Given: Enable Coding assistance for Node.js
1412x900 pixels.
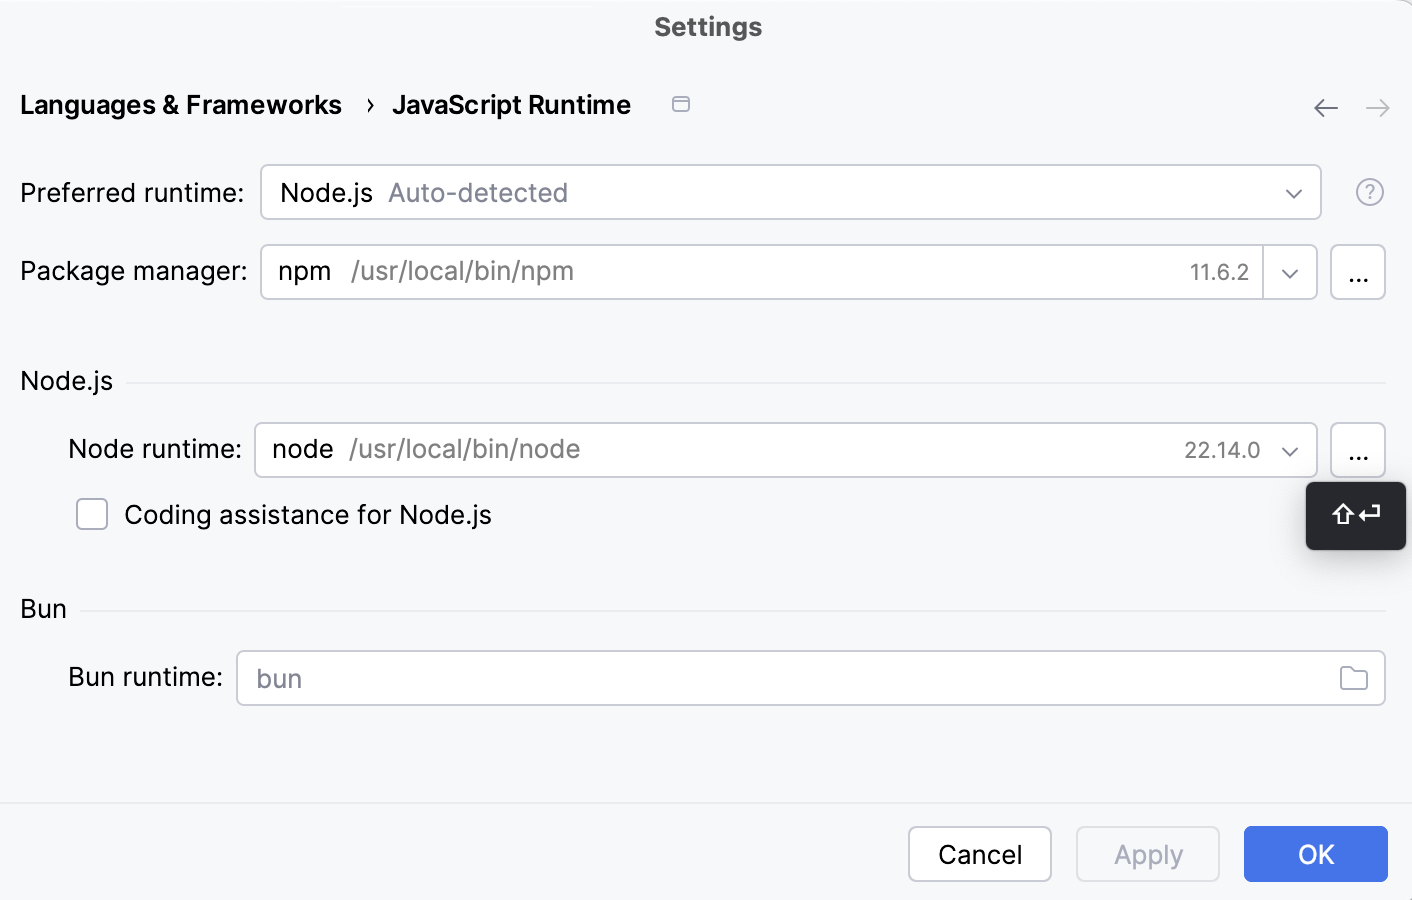Looking at the screenshot, I should [x=91, y=514].
